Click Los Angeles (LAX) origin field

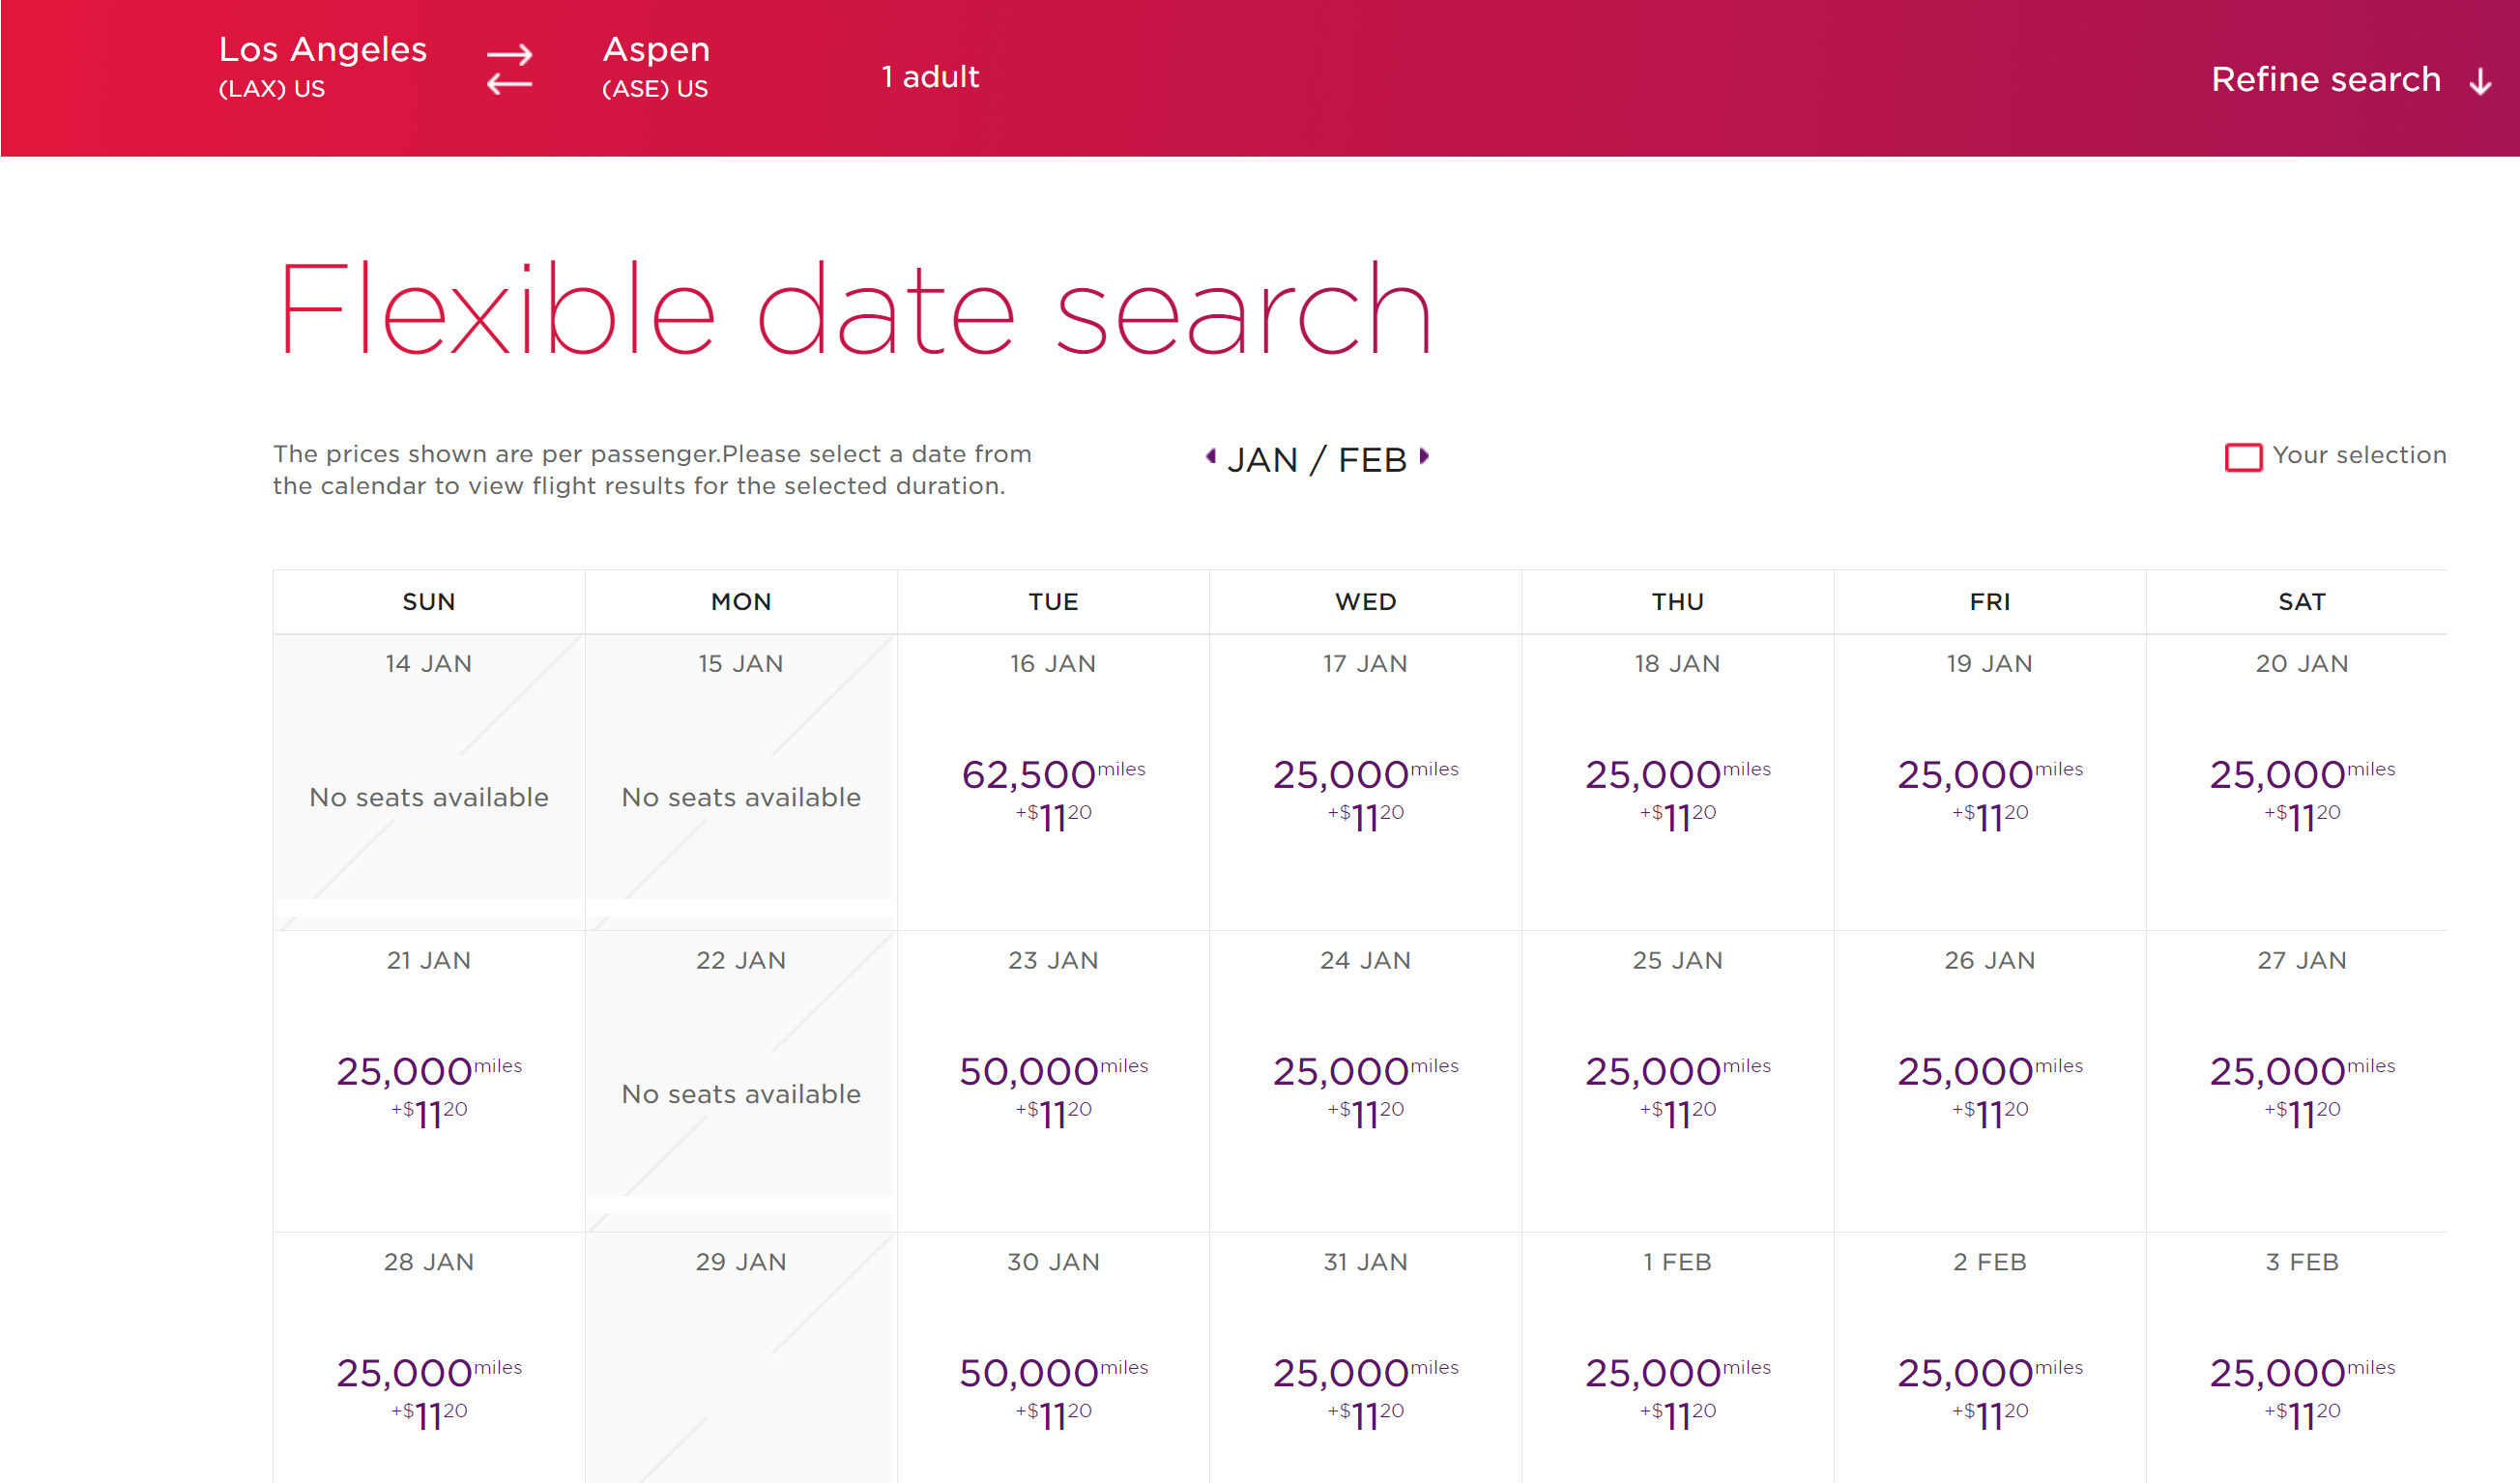[322, 66]
